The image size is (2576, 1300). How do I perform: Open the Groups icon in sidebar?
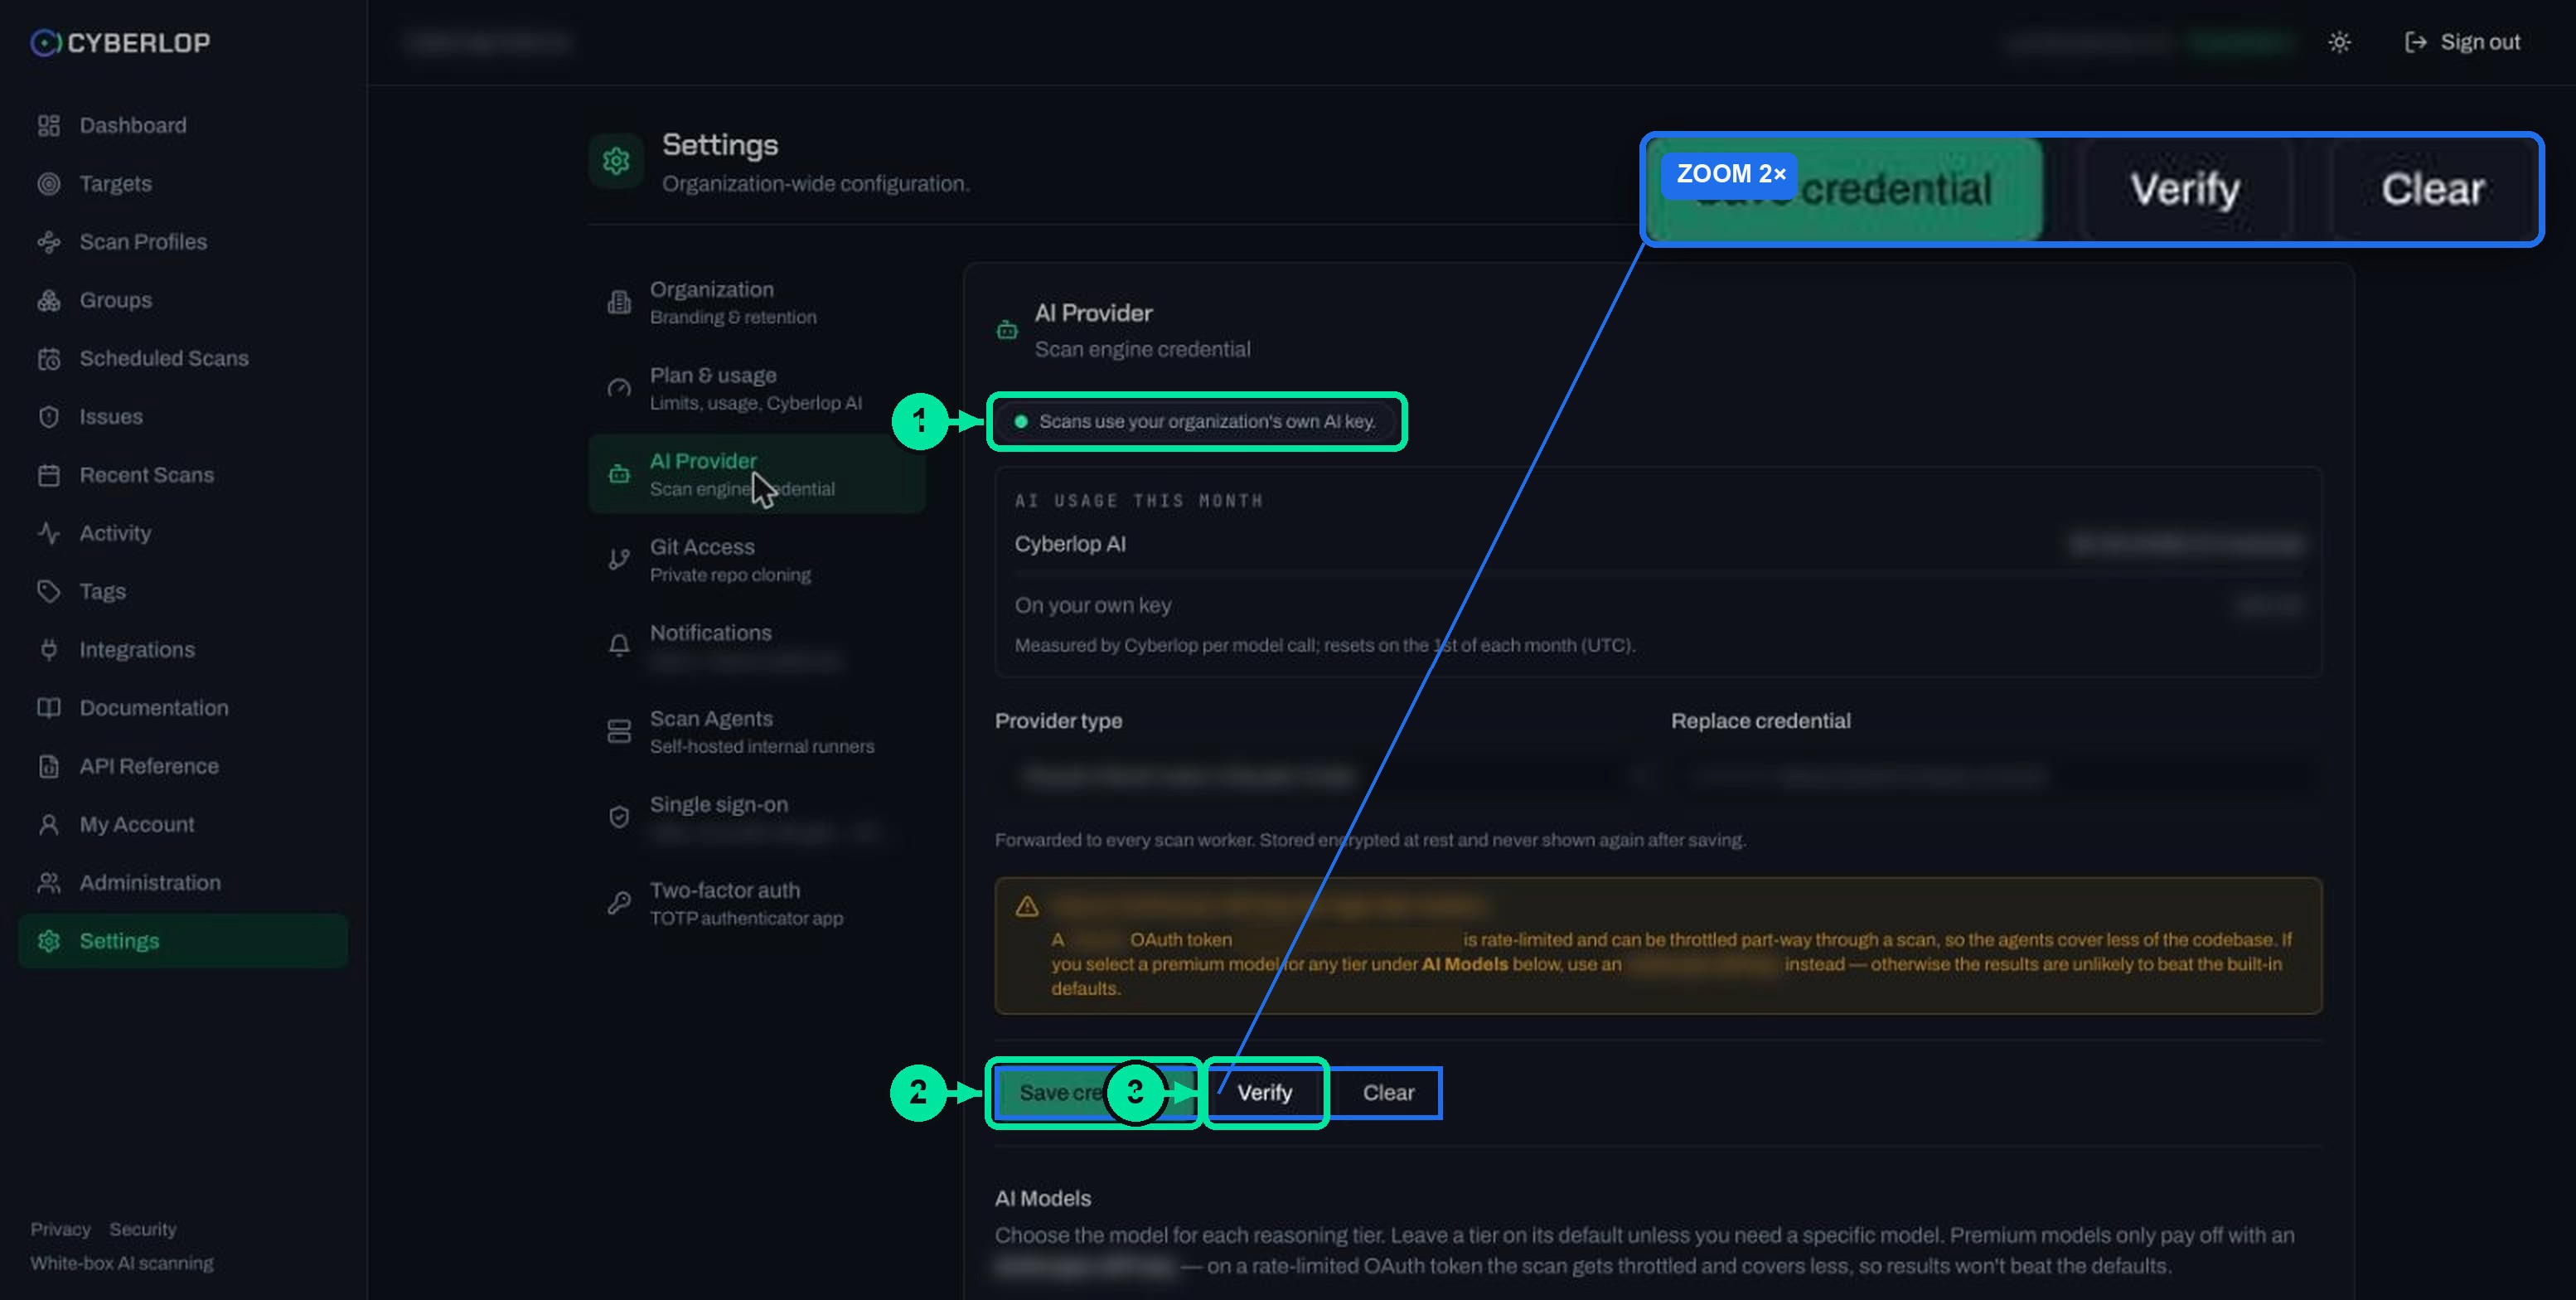click(x=48, y=300)
